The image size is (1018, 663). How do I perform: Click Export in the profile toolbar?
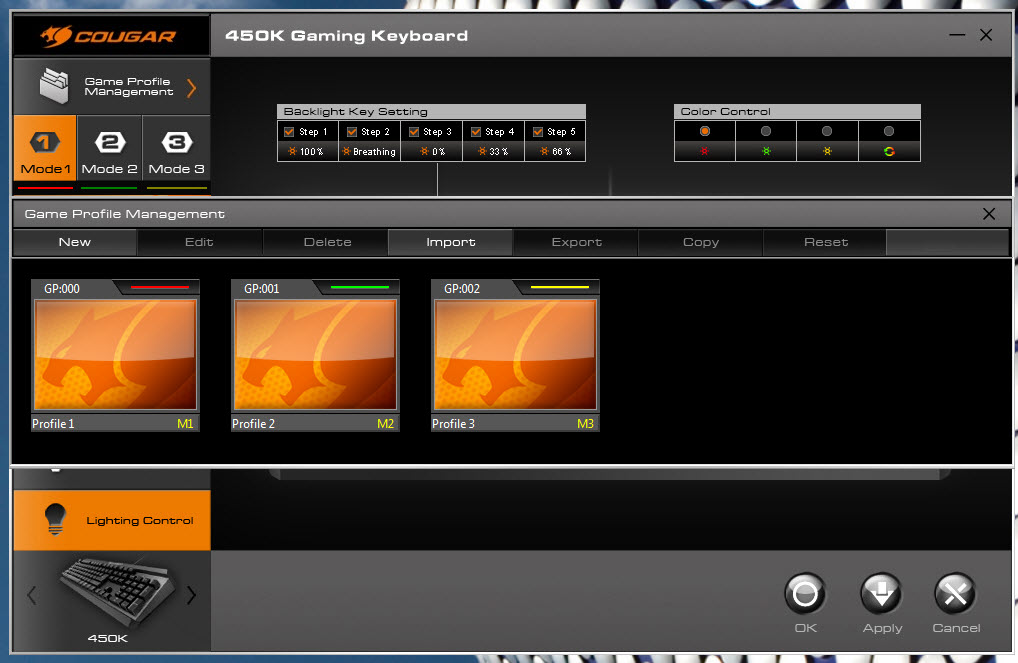tap(577, 242)
